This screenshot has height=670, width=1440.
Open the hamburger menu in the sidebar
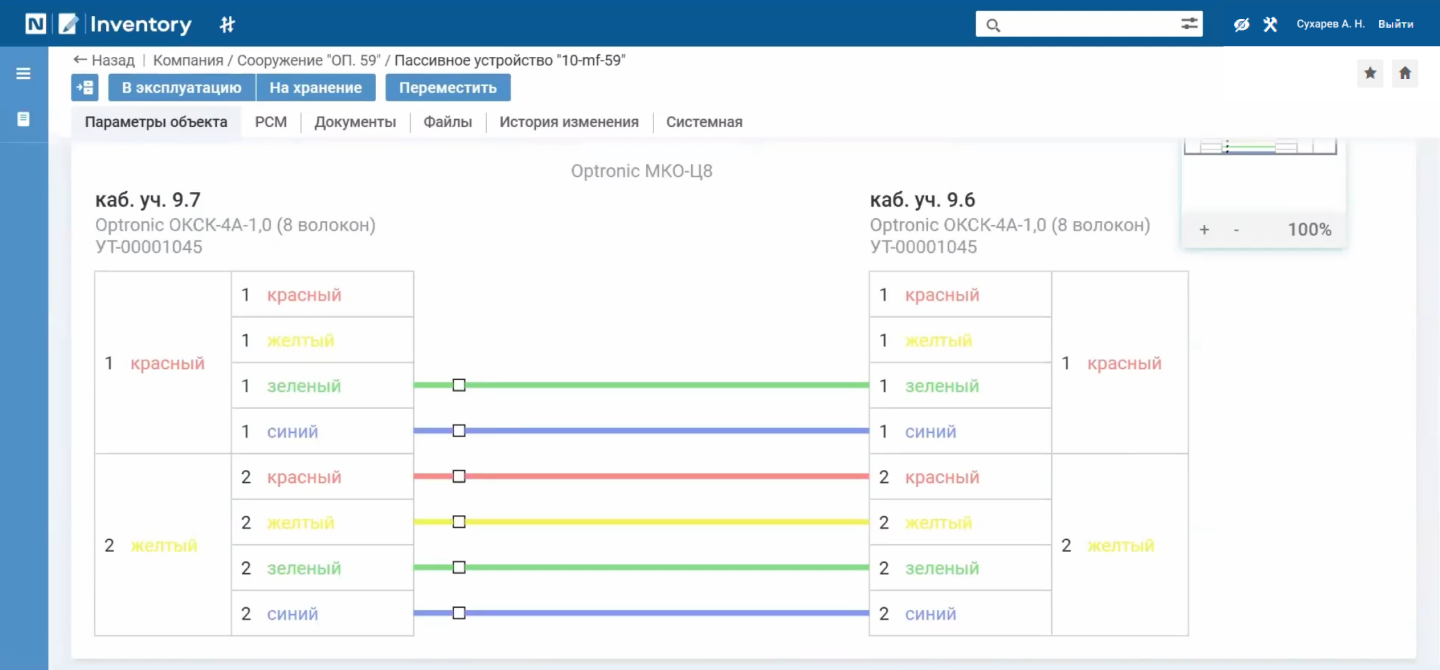pos(23,73)
